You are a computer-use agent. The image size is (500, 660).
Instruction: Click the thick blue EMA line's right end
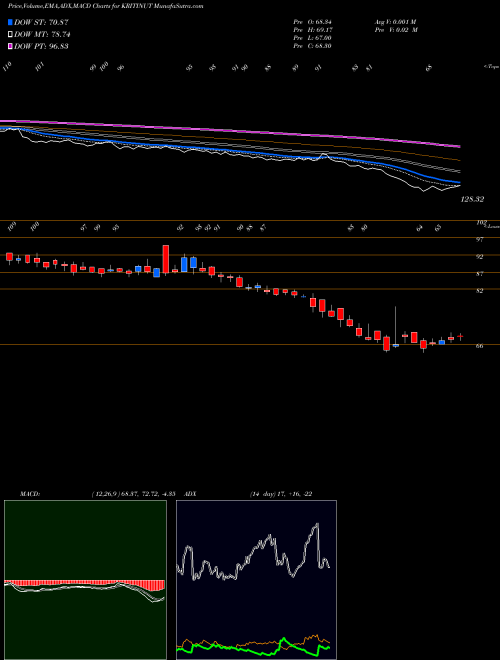point(458,183)
